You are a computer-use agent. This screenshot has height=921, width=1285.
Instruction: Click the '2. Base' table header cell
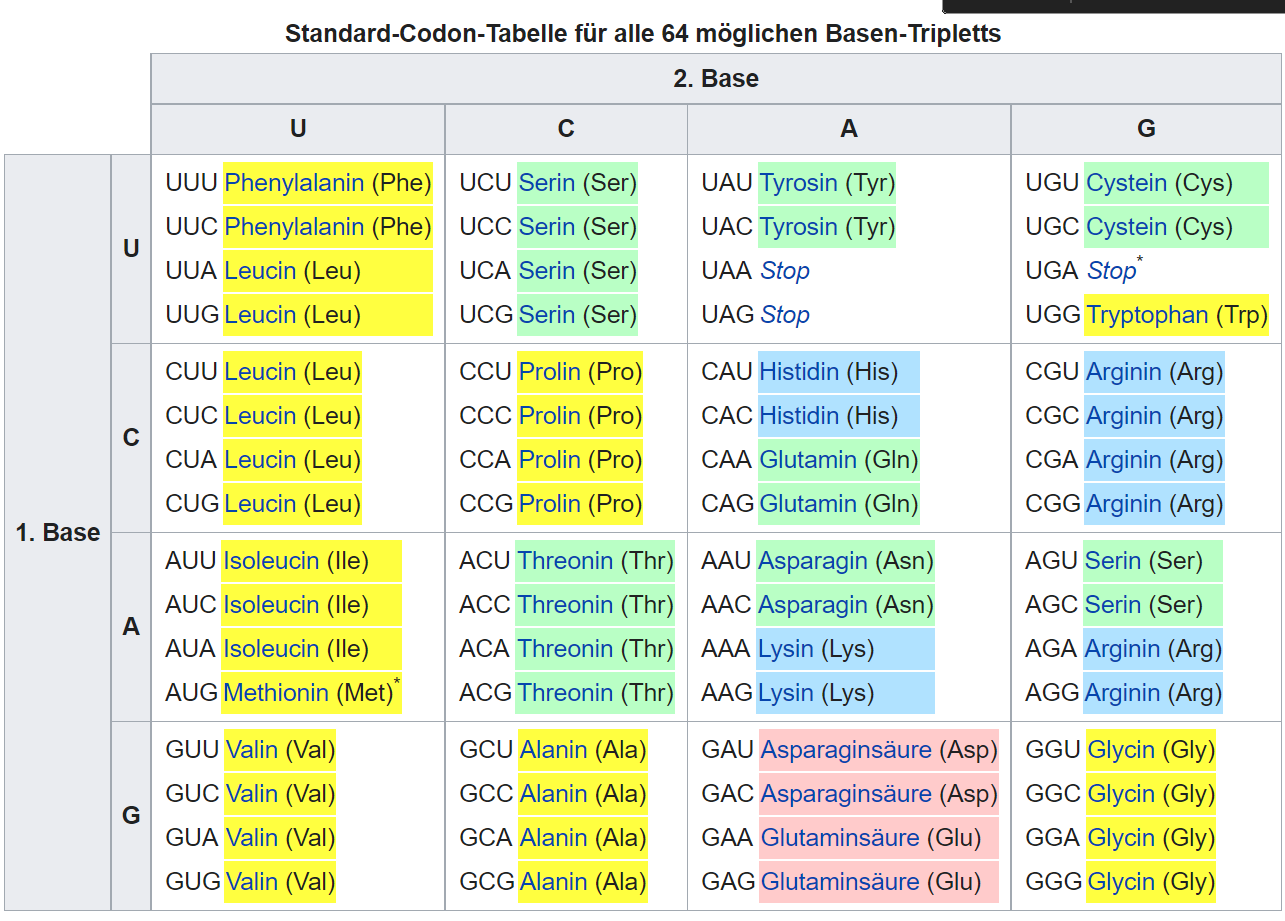(716, 79)
